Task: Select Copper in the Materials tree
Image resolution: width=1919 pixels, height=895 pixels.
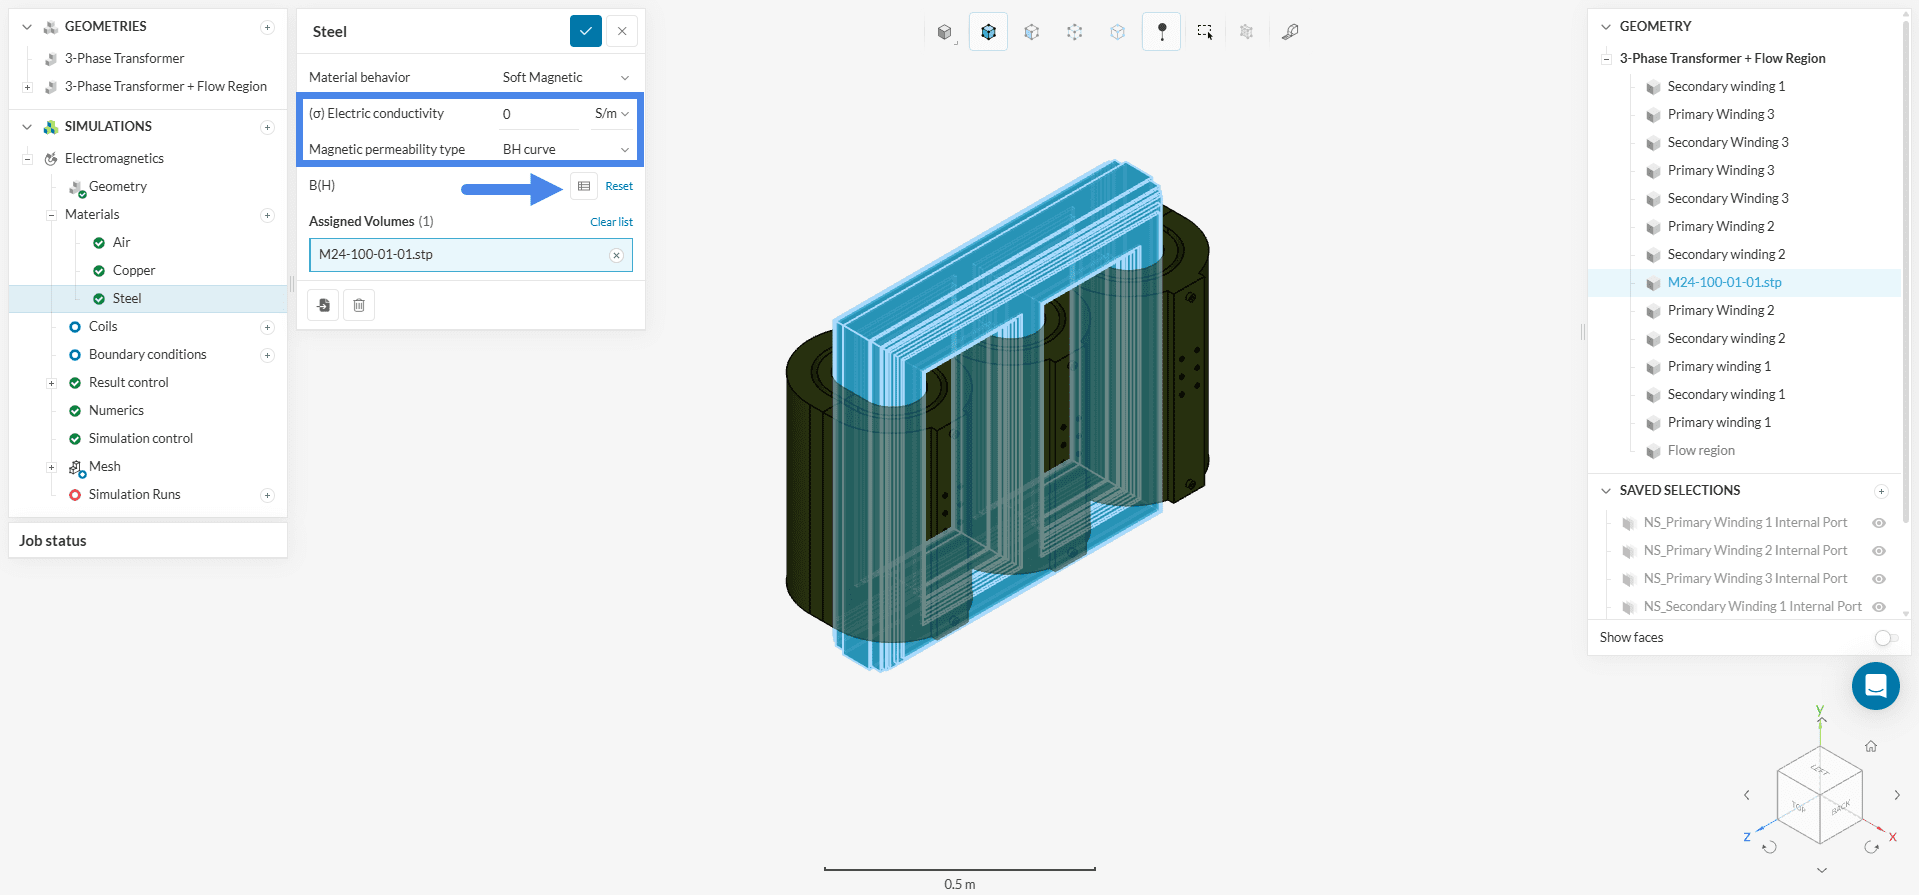Action: (x=134, y=270)
